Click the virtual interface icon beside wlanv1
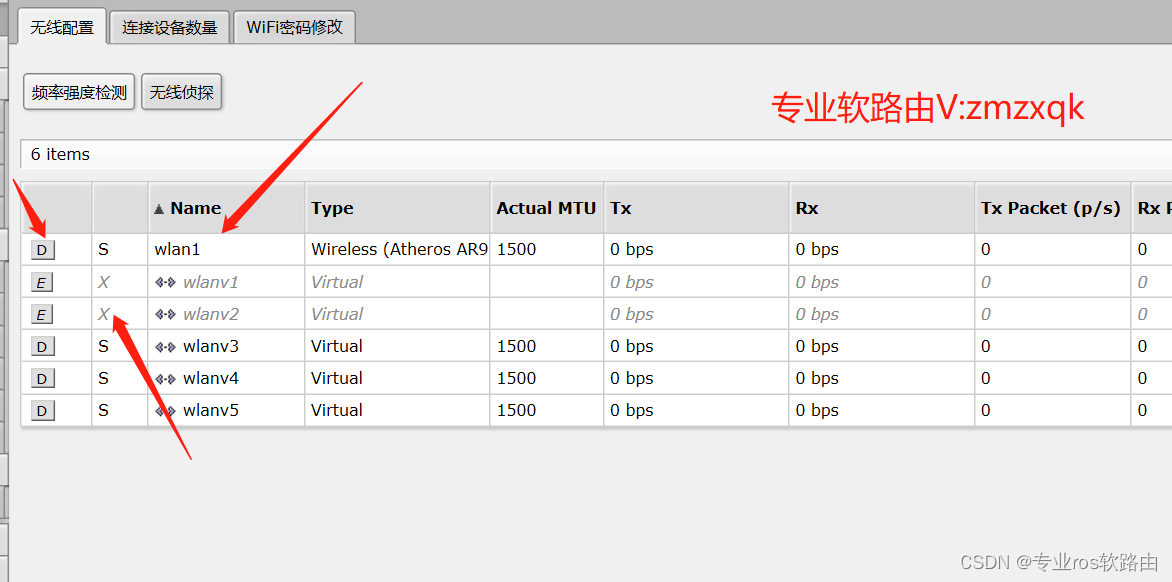1172x582 pixels. tap(165, 282)
